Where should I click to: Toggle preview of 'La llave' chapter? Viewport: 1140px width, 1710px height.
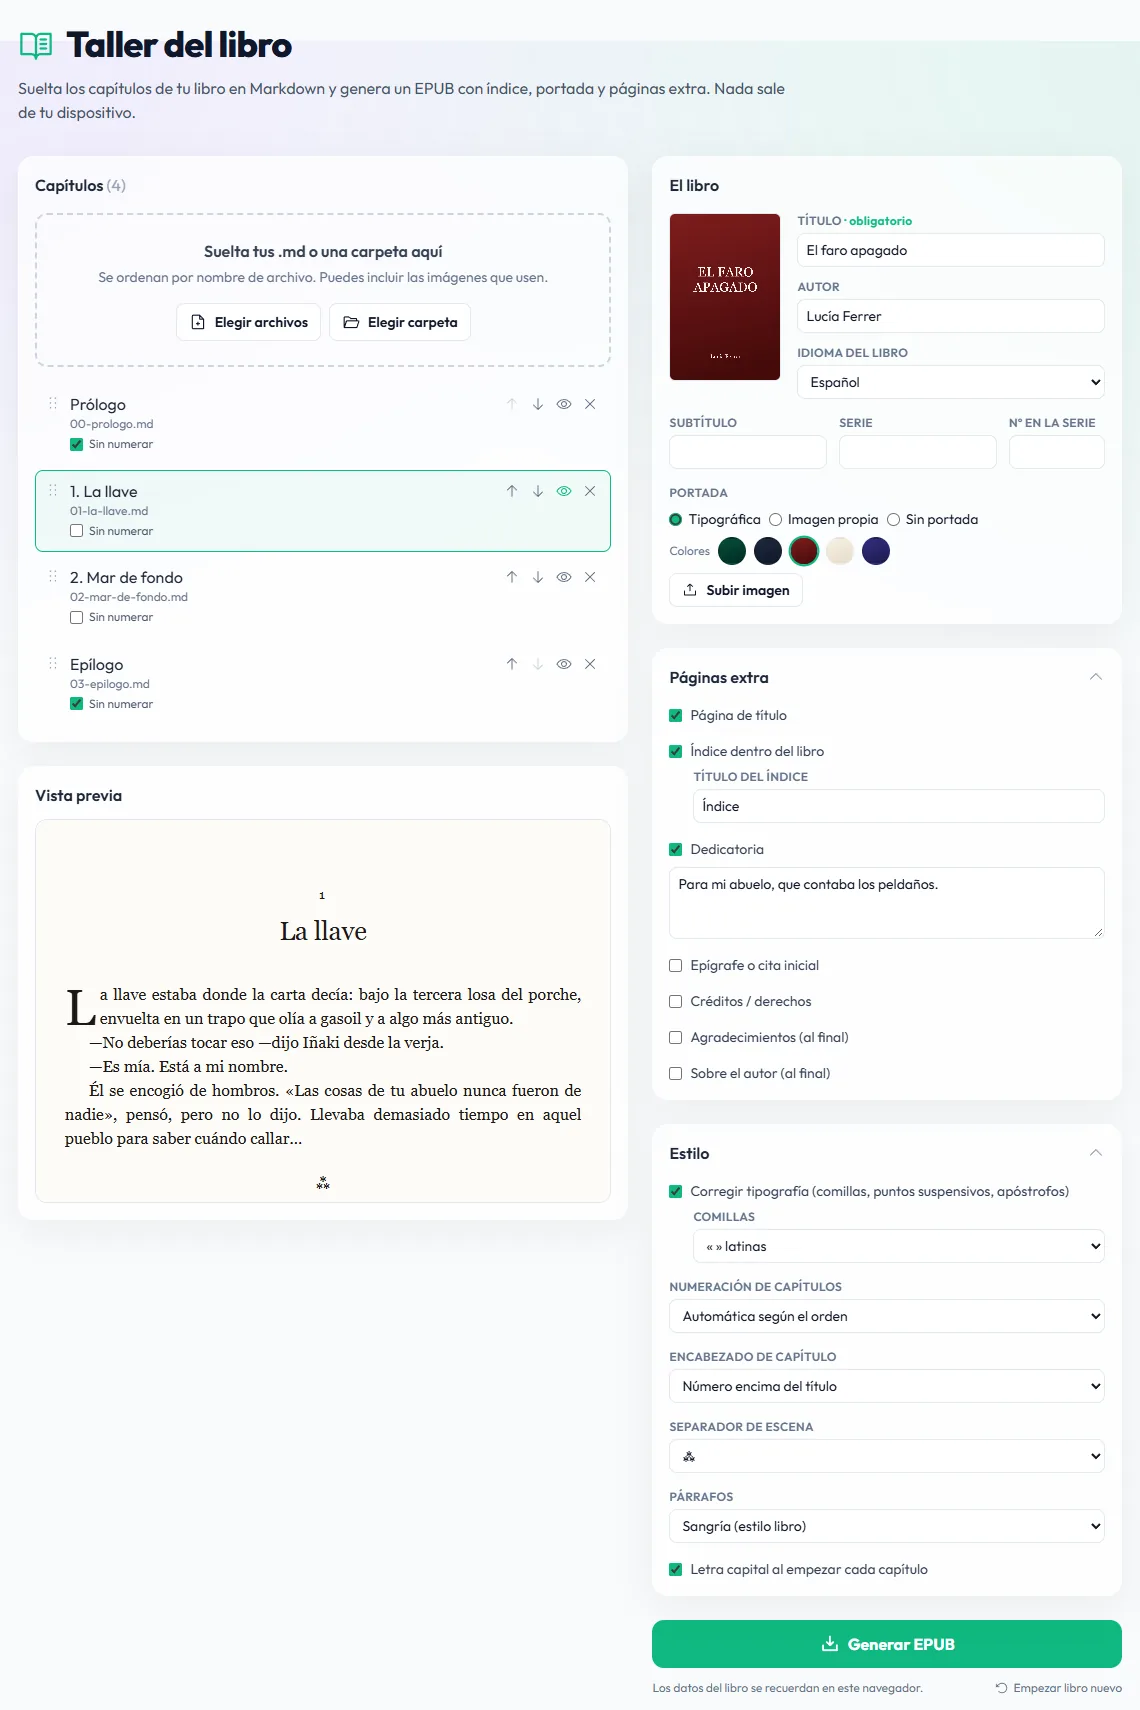[564, 491]
